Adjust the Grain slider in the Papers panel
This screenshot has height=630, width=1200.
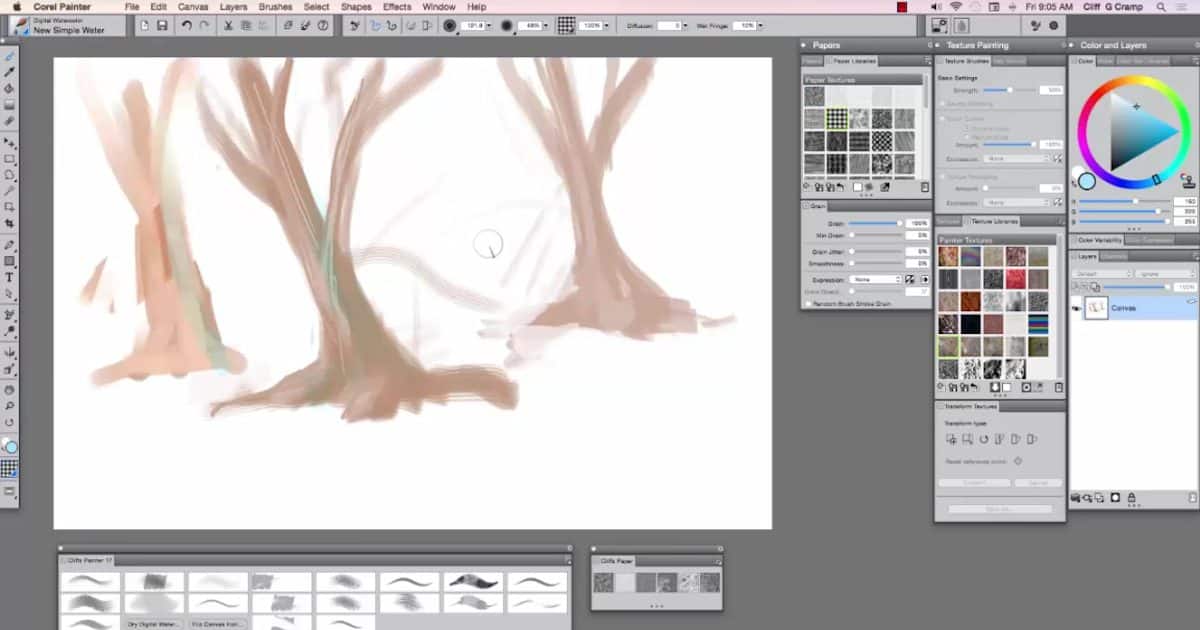click(x=899, y=223)
